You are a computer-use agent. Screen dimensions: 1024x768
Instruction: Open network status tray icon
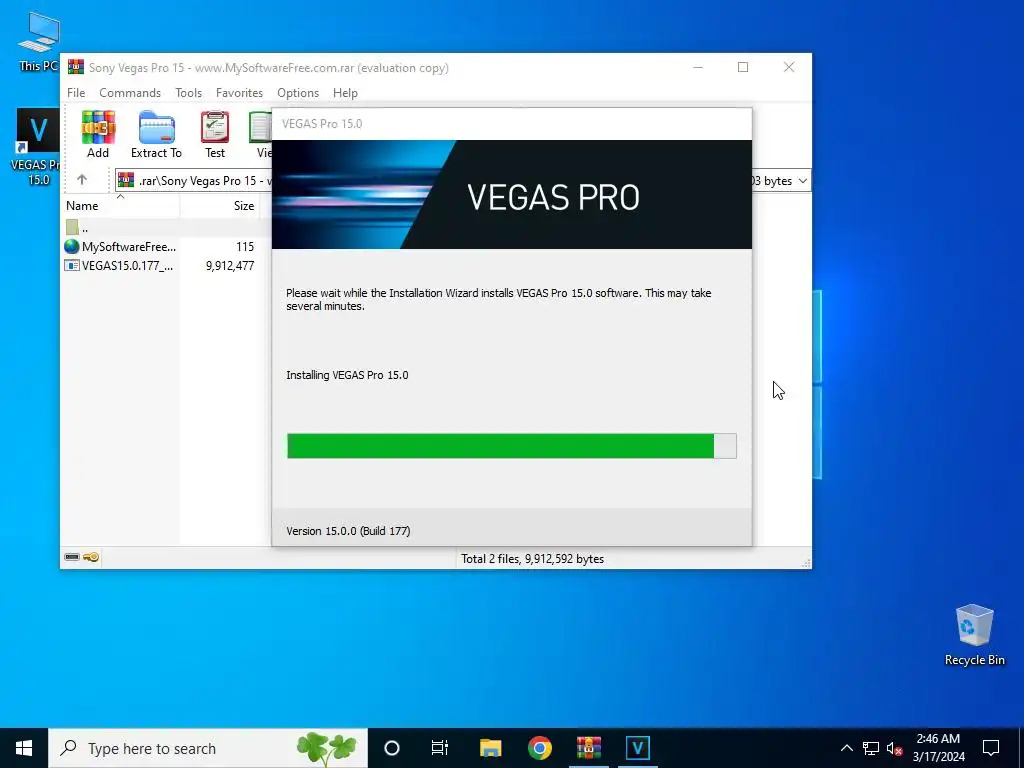tap(871, 748)
